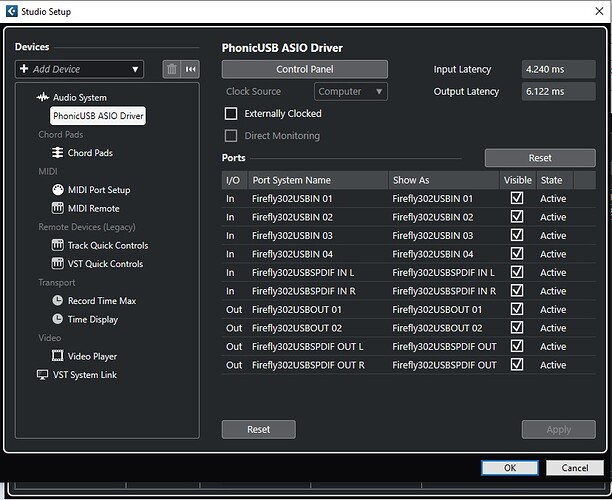Select Track Quick Controls entry
This screenshot has height=500, width=612.
(108, 245)
